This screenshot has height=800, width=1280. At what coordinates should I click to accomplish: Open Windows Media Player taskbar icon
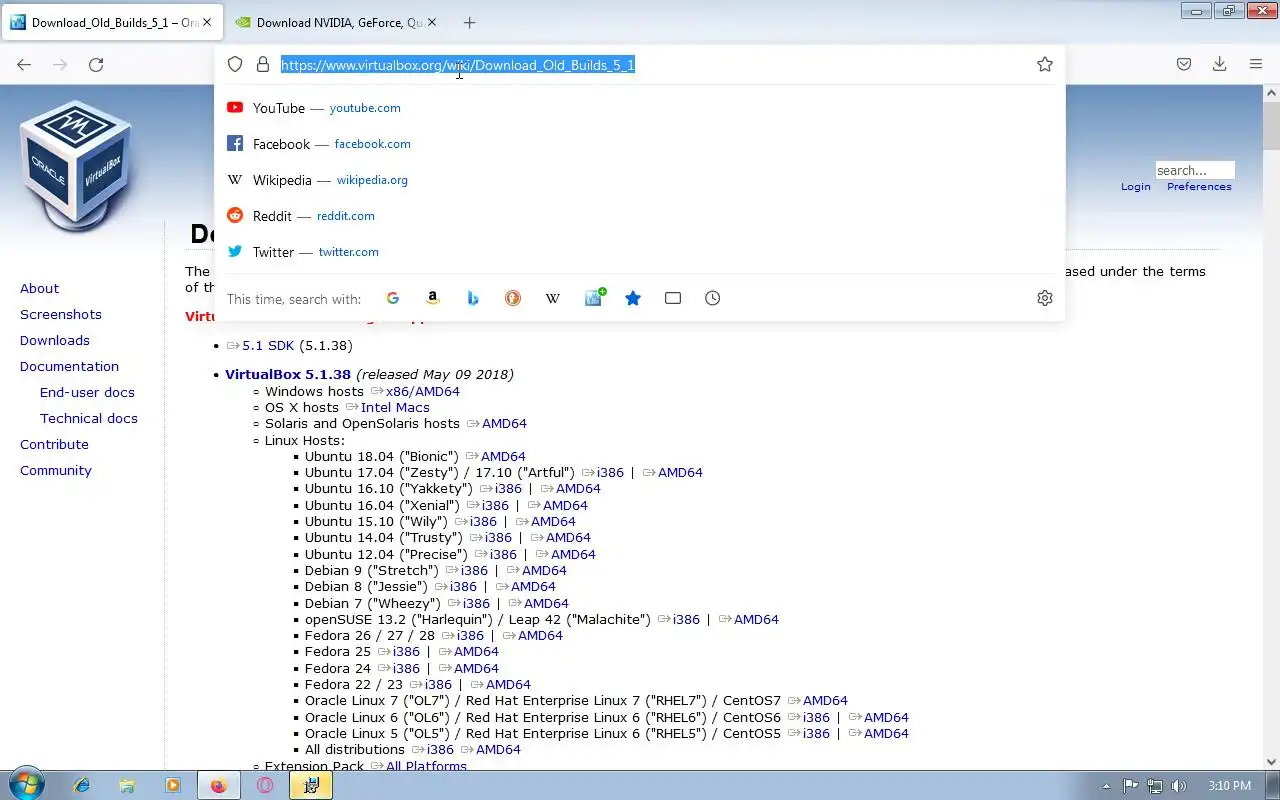click(x=172, y=786)
